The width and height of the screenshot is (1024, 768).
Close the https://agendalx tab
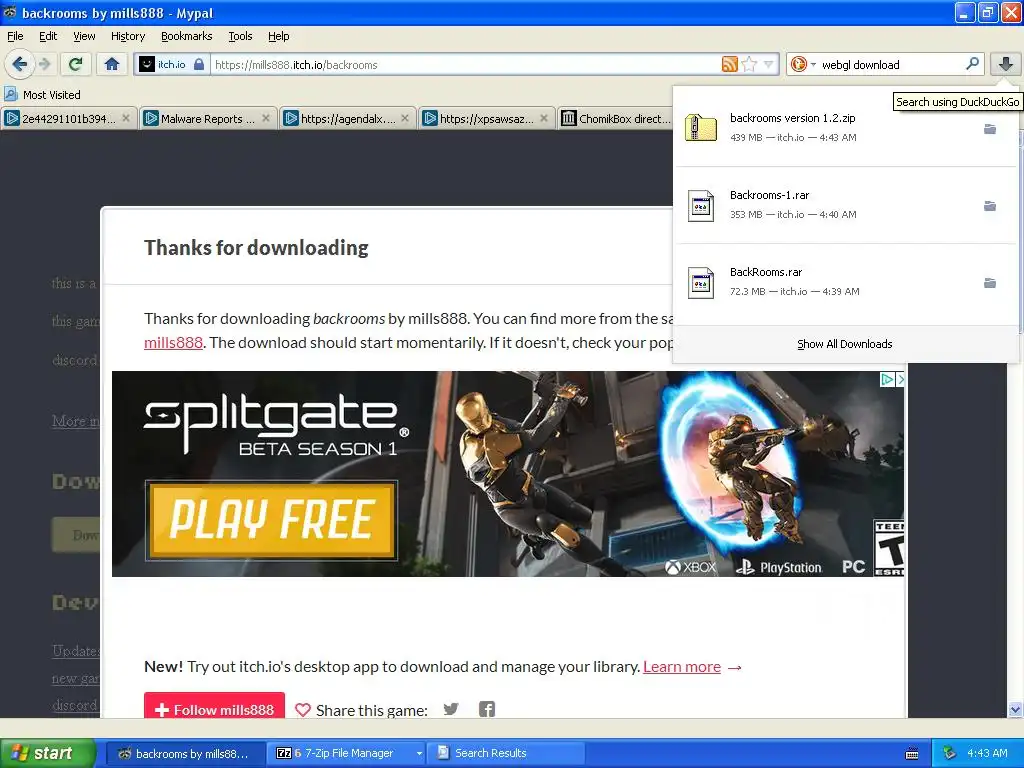[405, 118]
